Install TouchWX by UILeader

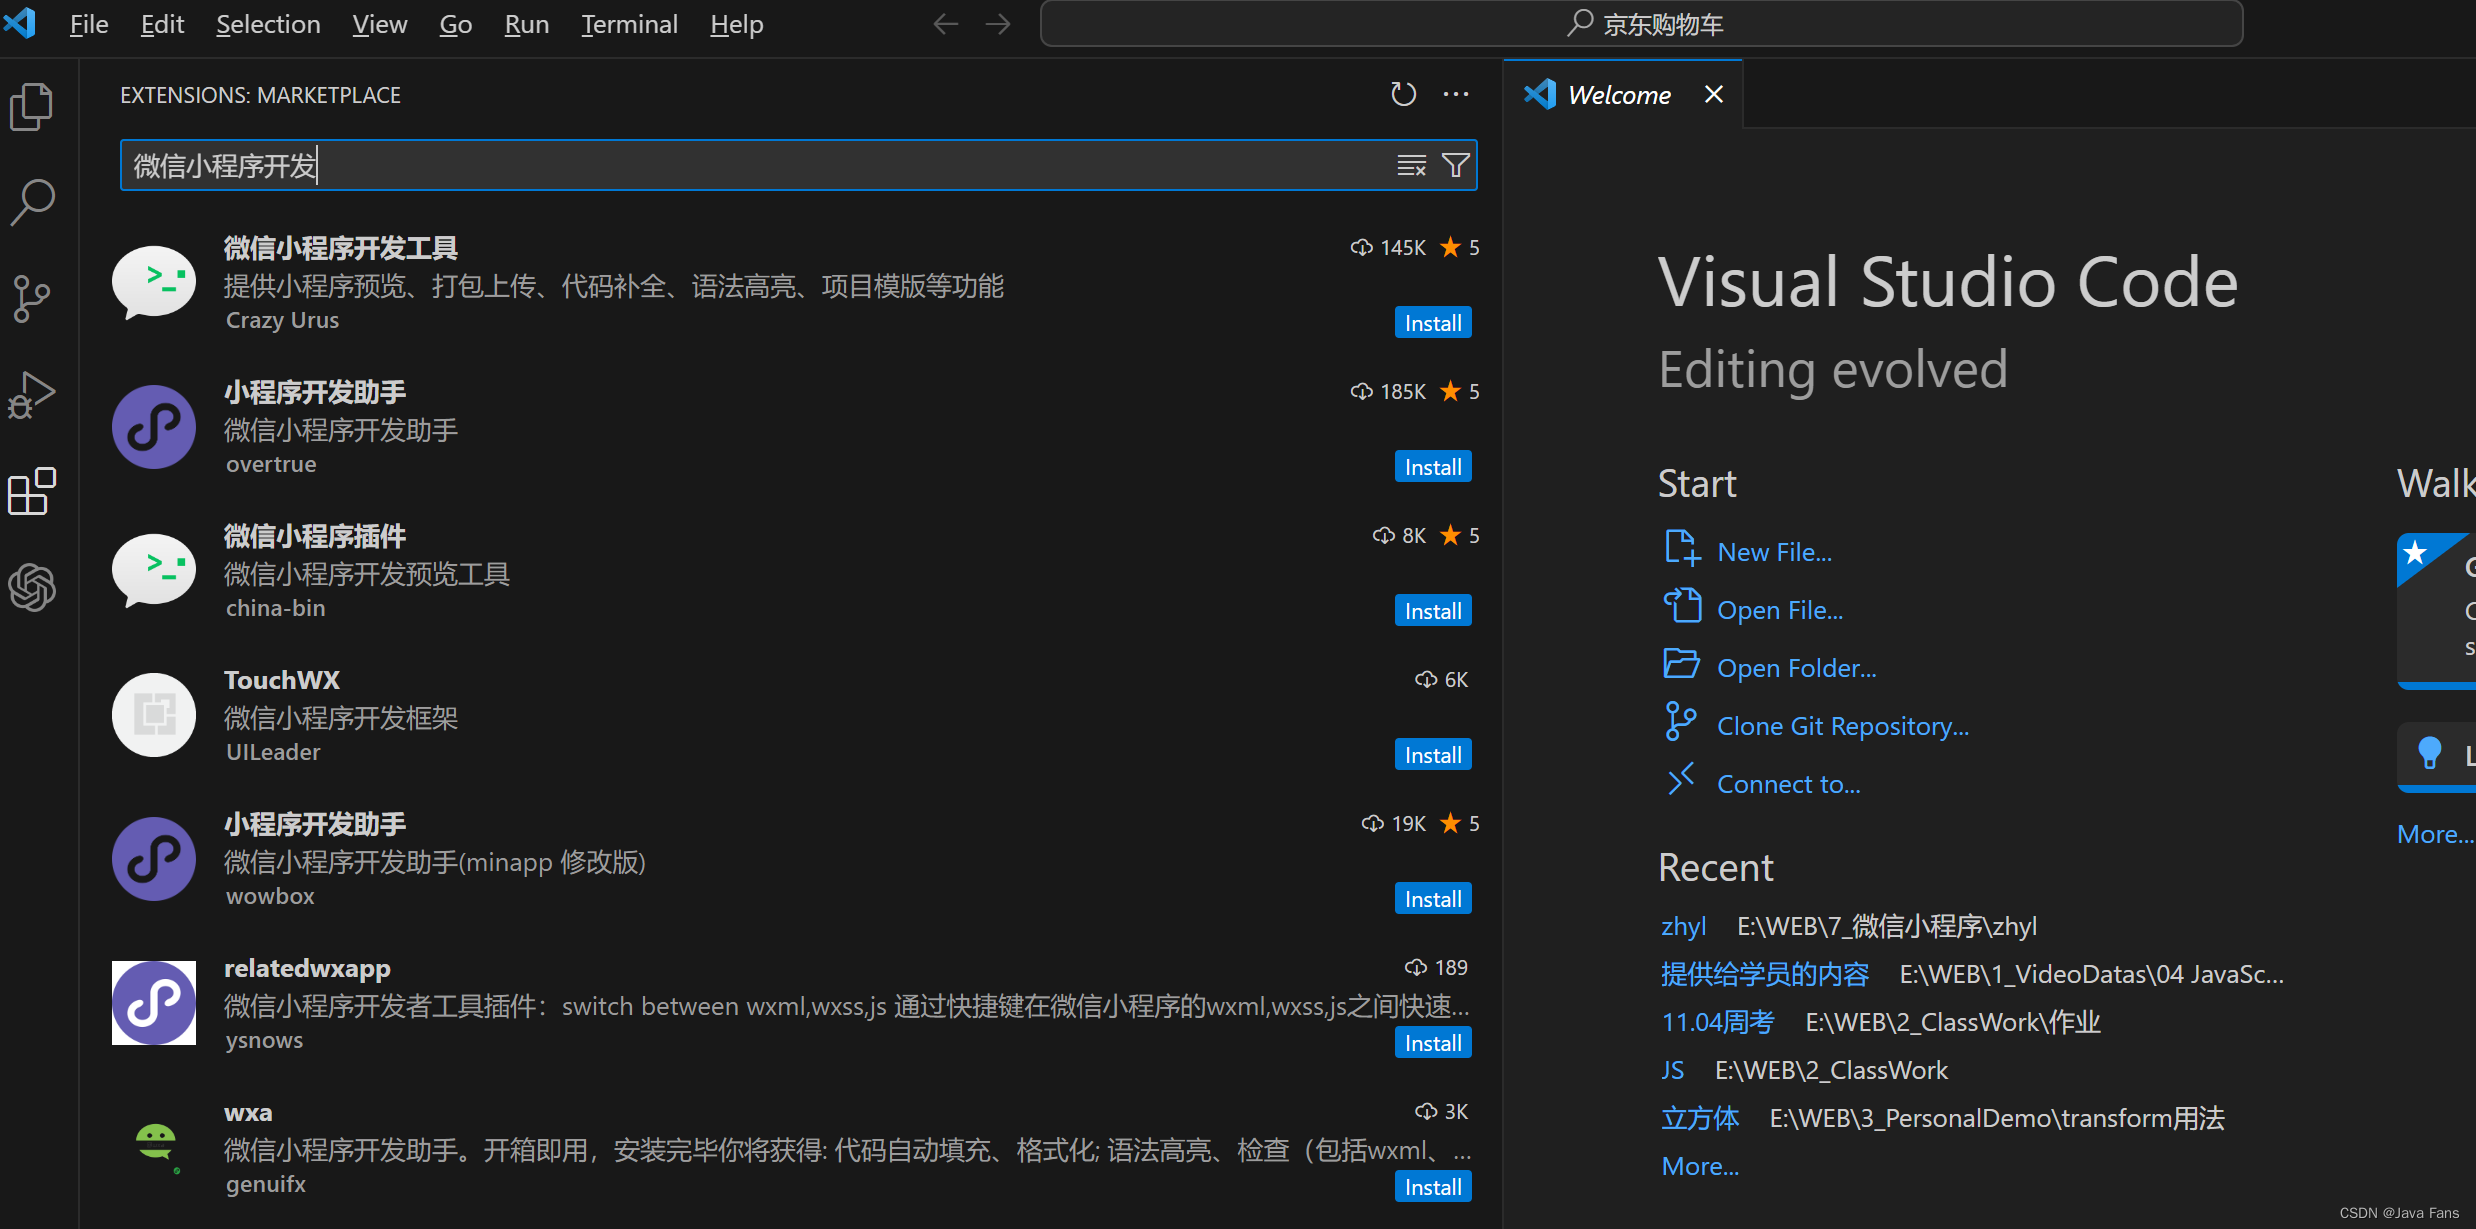tap(1433, 755)
